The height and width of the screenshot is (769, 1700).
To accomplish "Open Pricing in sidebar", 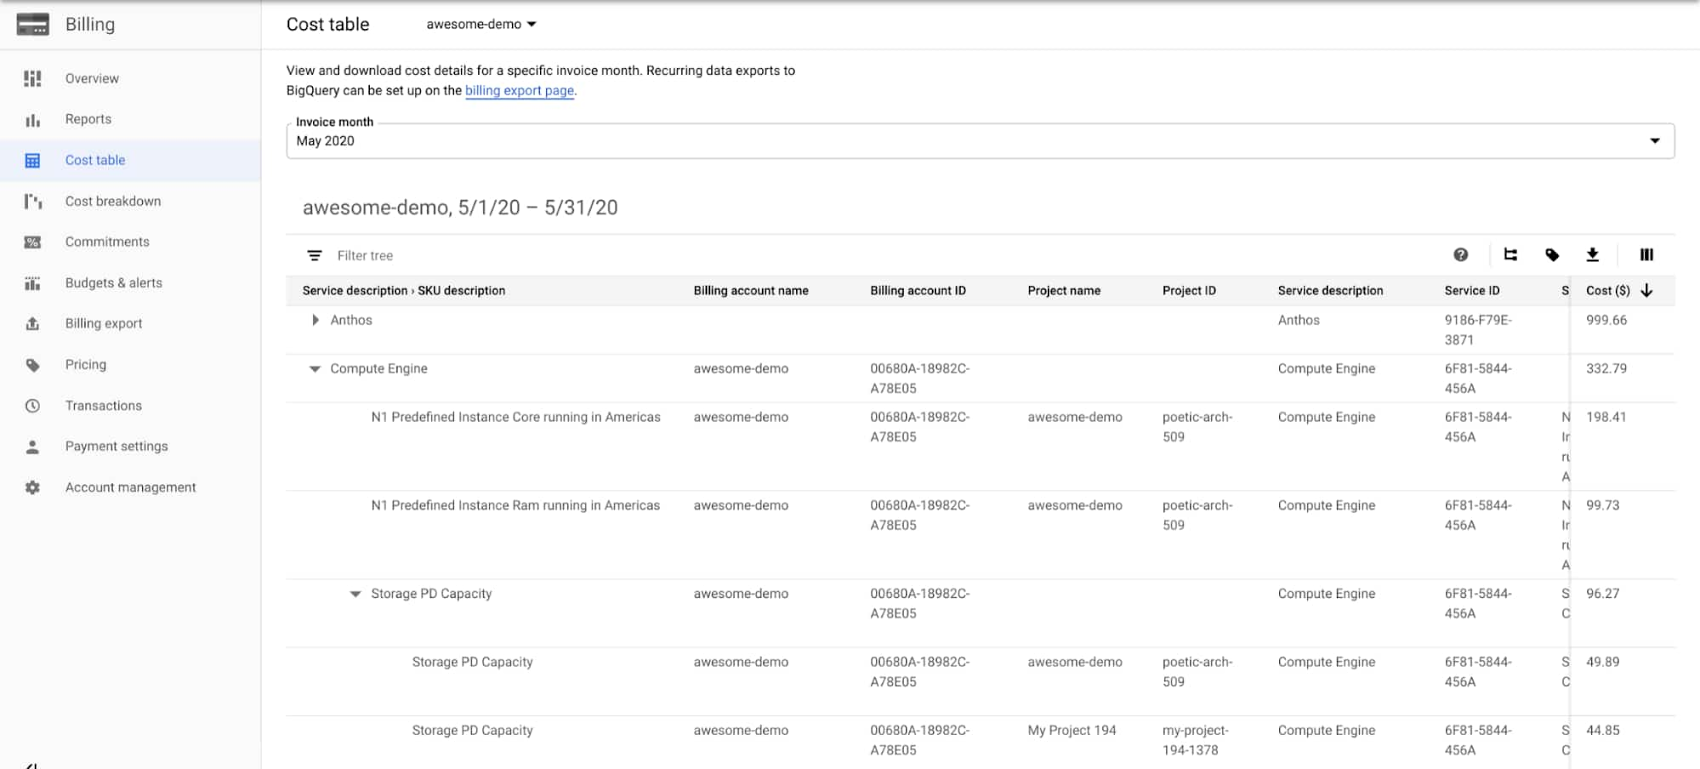I will (x=85, y=365).
